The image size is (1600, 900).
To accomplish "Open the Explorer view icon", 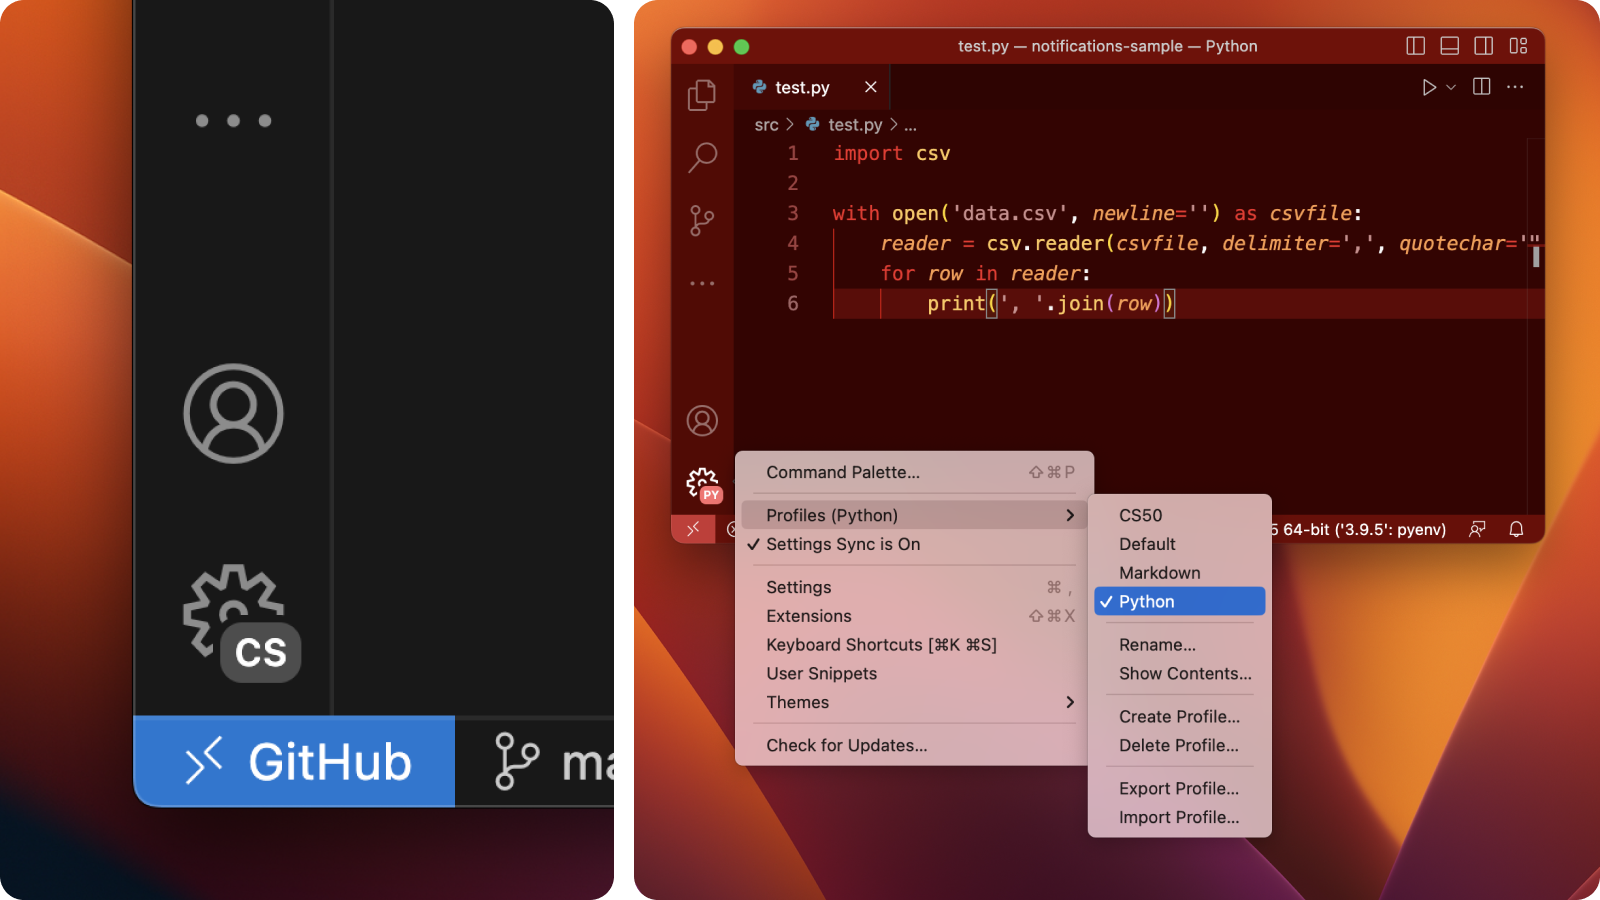I will coord(702,95).
